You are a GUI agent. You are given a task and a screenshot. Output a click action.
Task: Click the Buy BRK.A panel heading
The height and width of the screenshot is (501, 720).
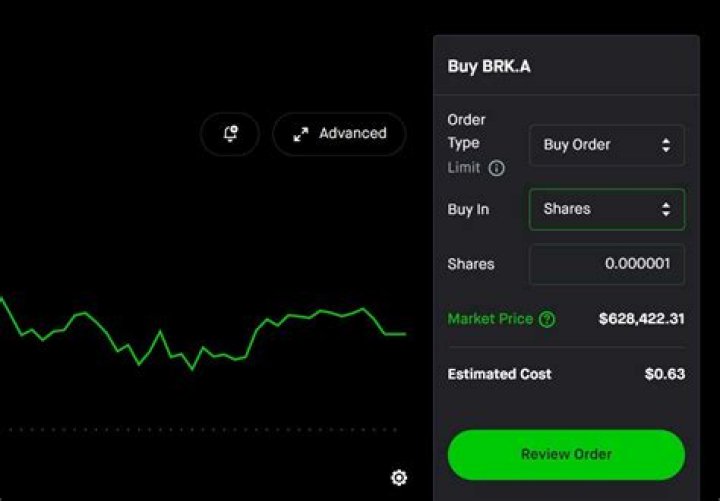tap(489, 67)
